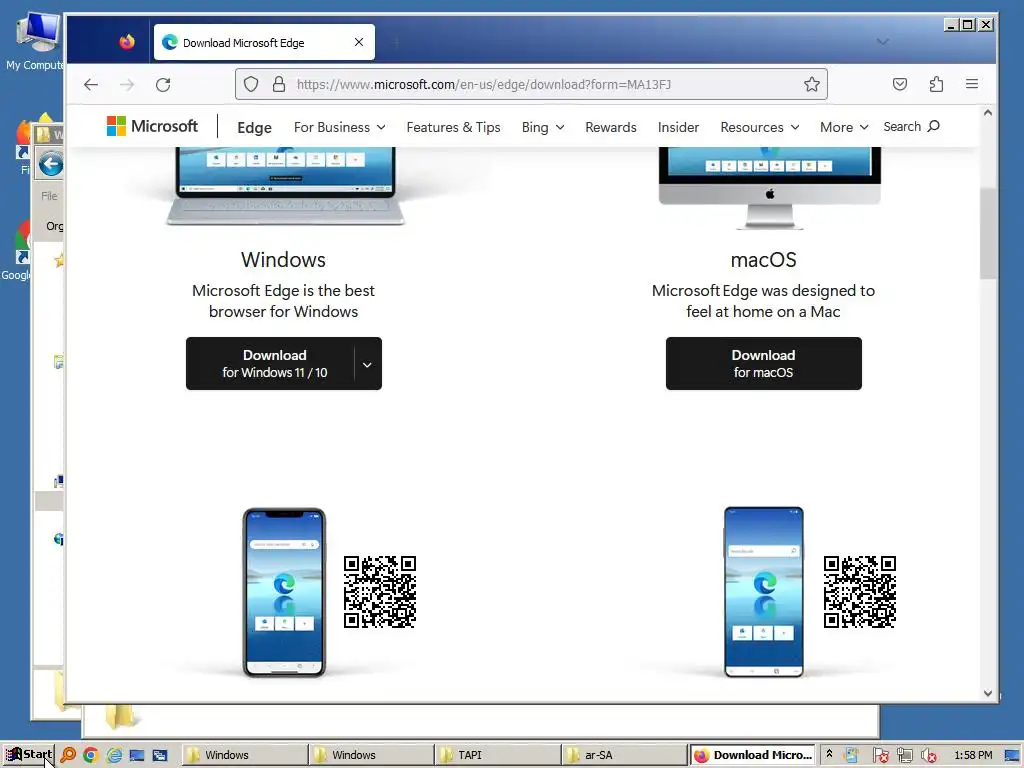Select the Download Microsoft Edge tab
Viewport: 1024px width, 768px height.
[264, 42]
